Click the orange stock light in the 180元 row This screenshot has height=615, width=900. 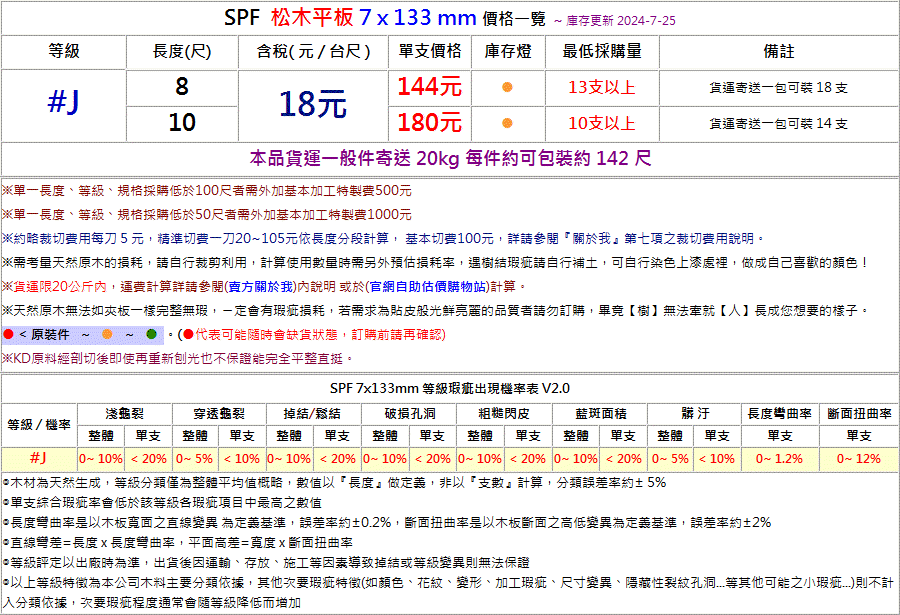click(507, 123)
